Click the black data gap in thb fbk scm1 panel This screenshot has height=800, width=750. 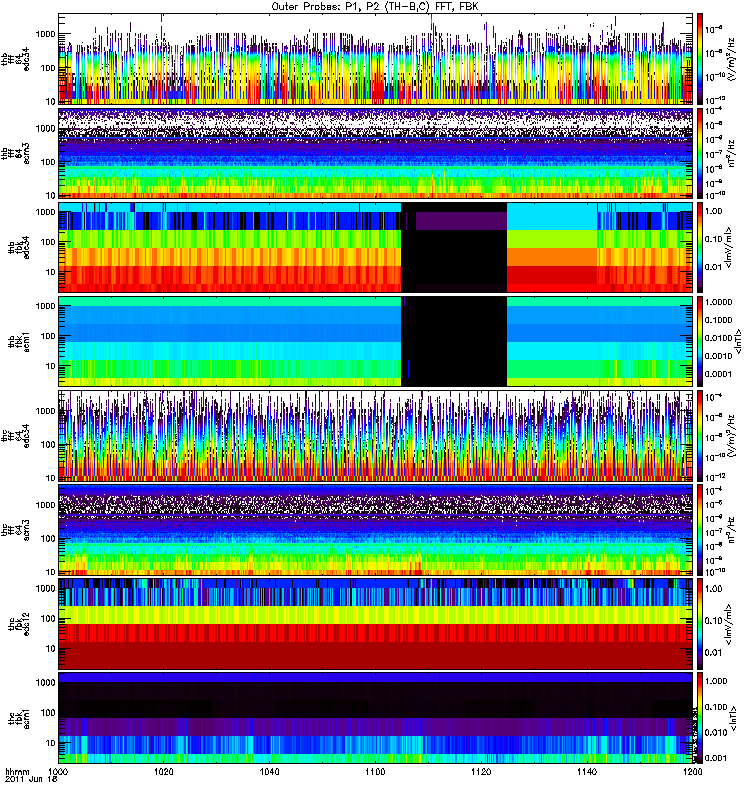(454, 341)
